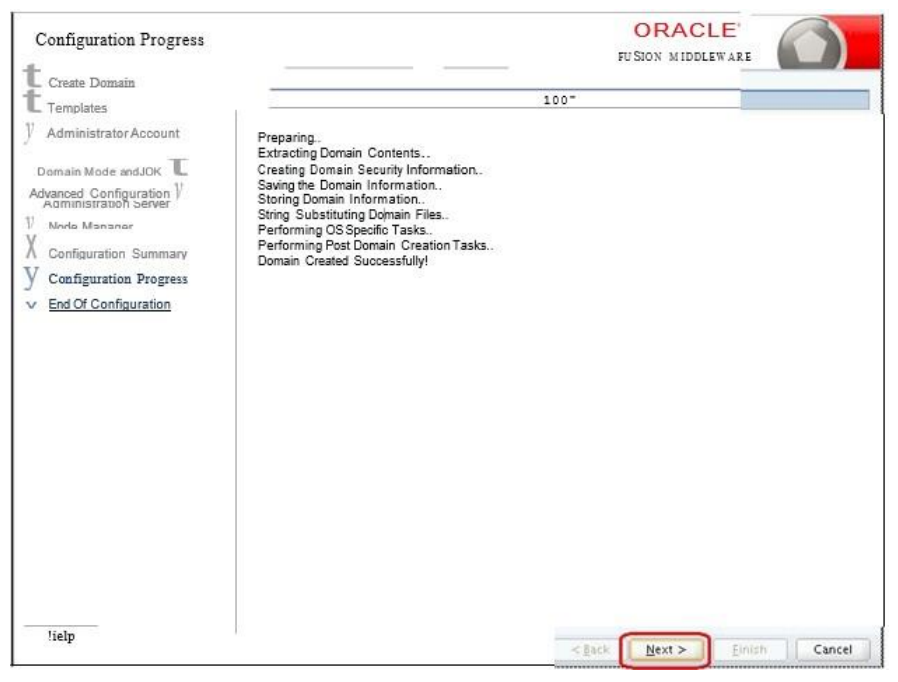Click 'Domain Created Successfully!' message

coord(342,261)
